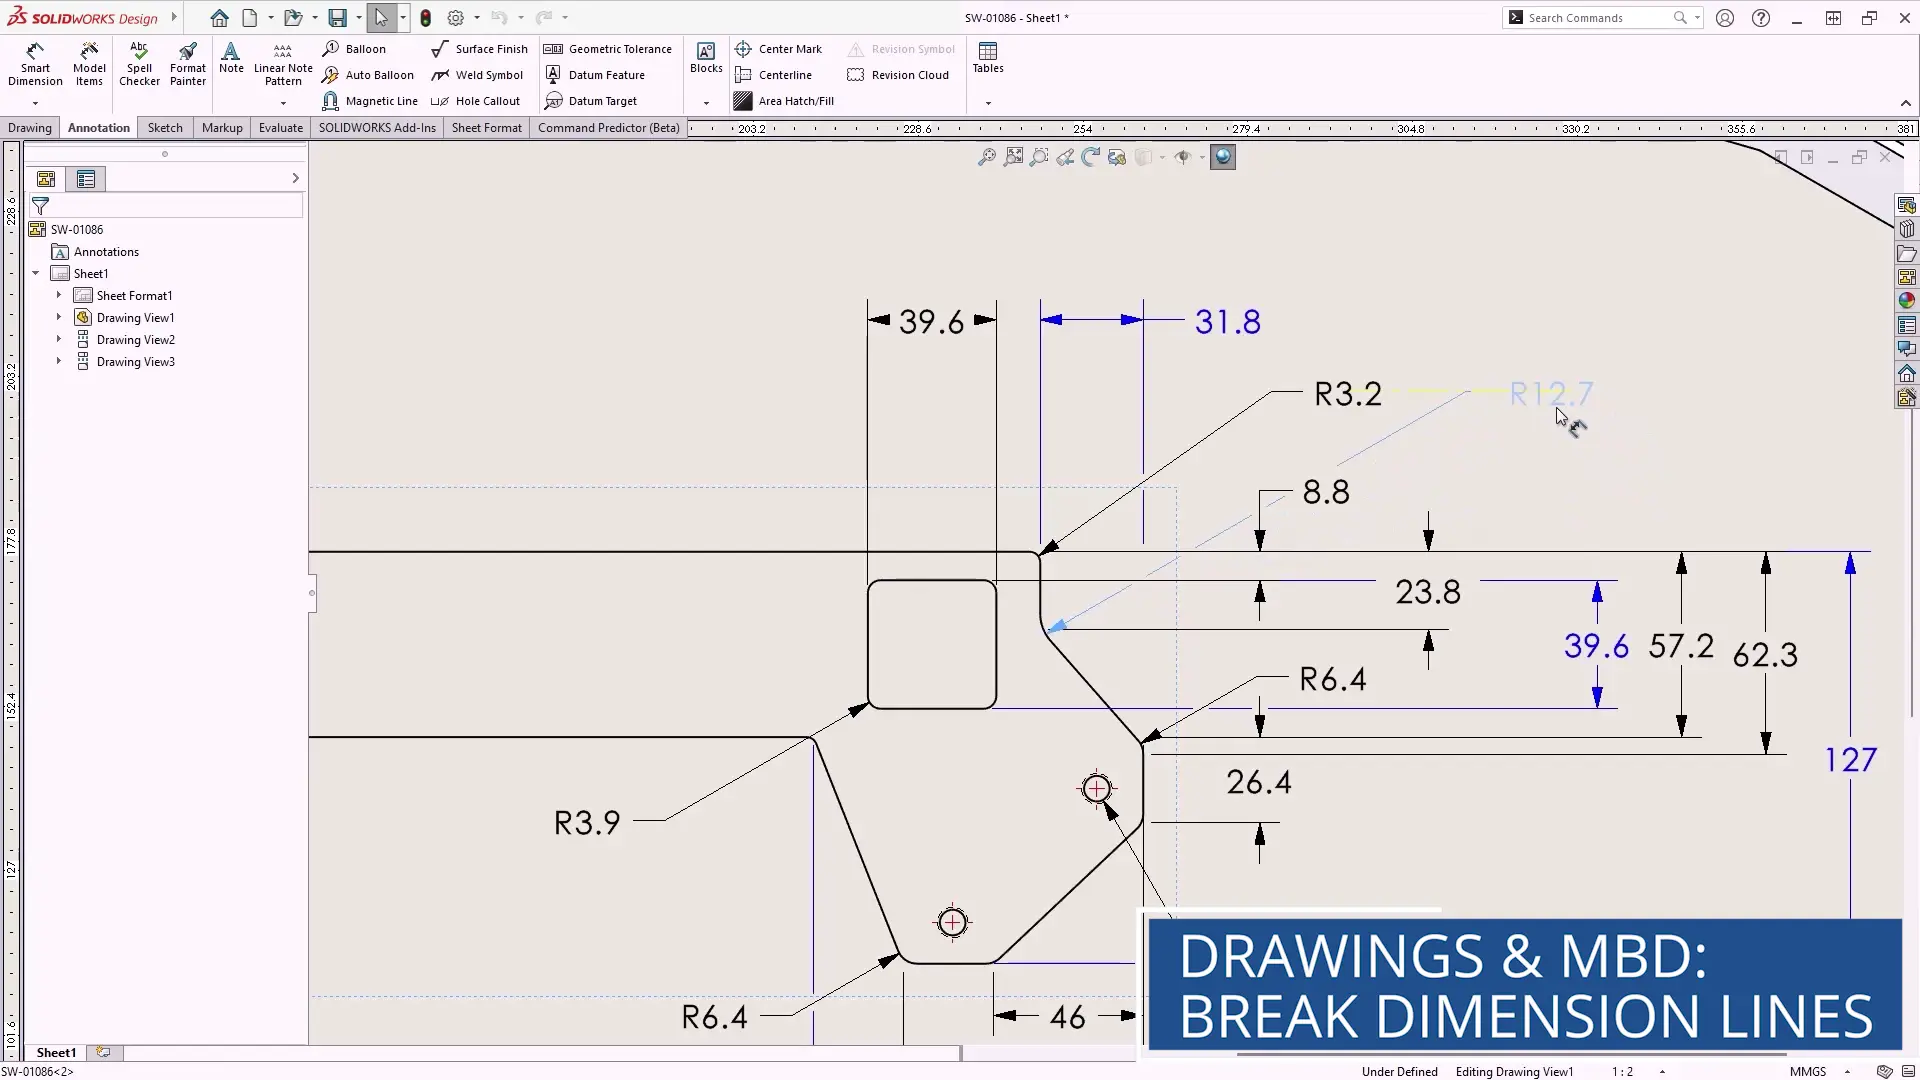Insert a Balloon annotation
This screenshot has width=1920, height=1080.
point(354,48)
